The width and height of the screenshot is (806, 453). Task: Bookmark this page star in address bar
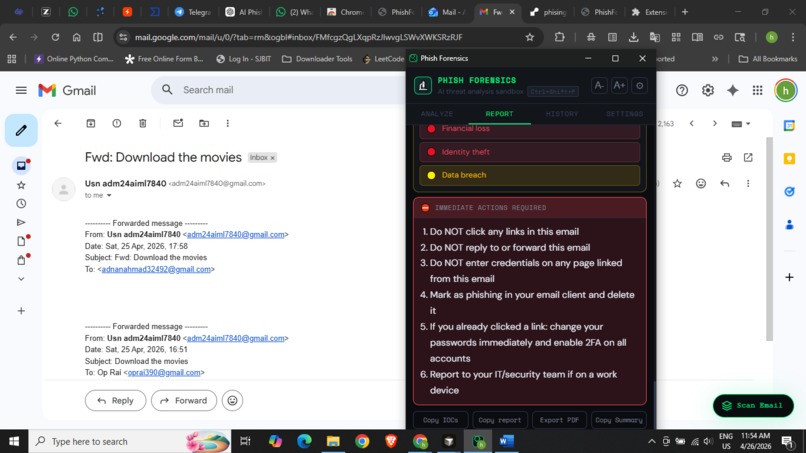point(529,37)
